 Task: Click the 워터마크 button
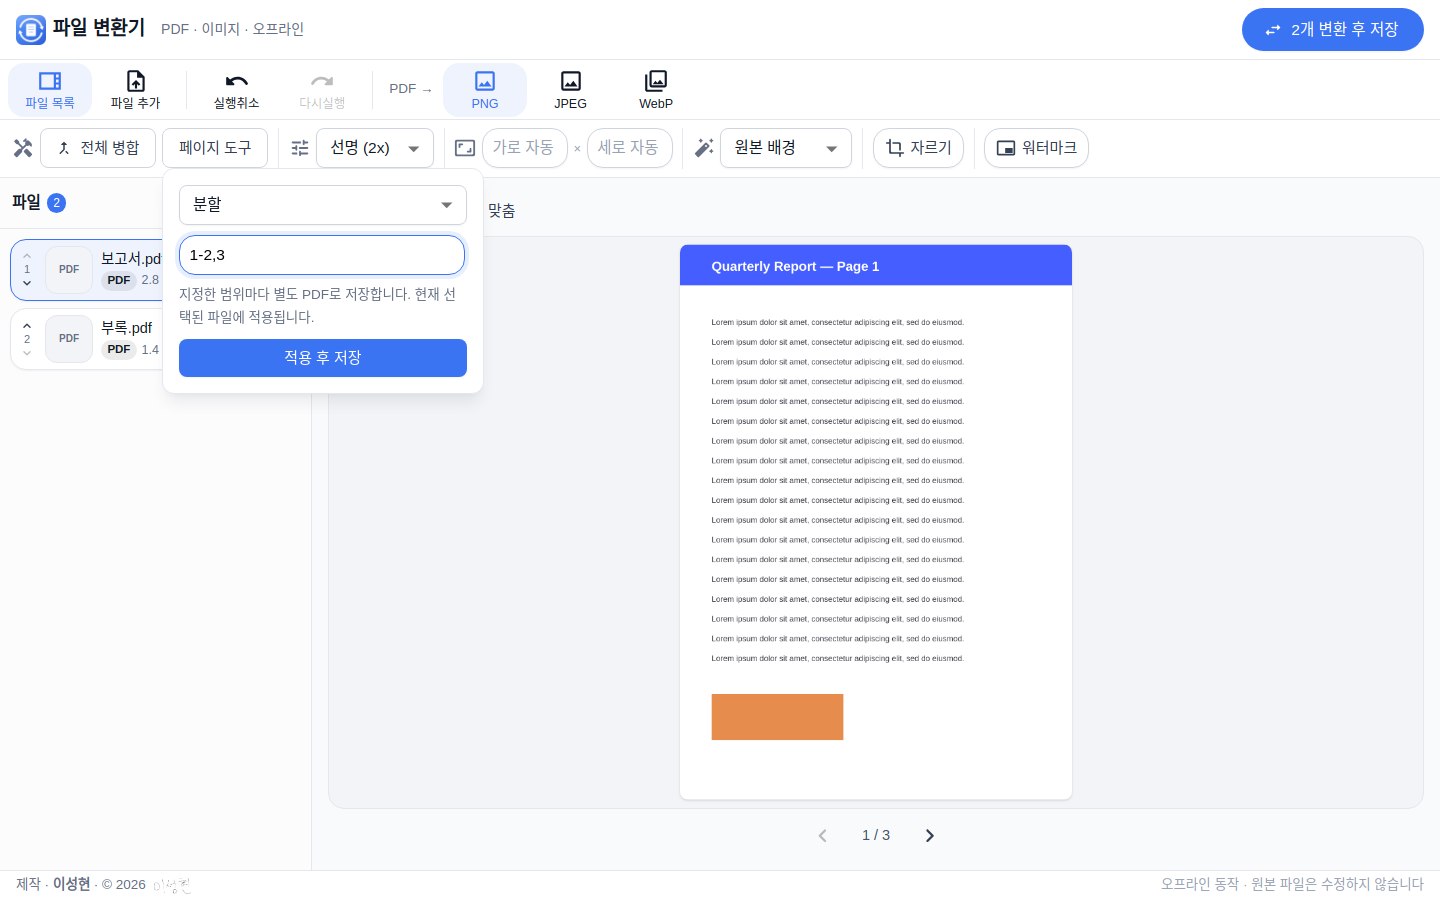1036,148
